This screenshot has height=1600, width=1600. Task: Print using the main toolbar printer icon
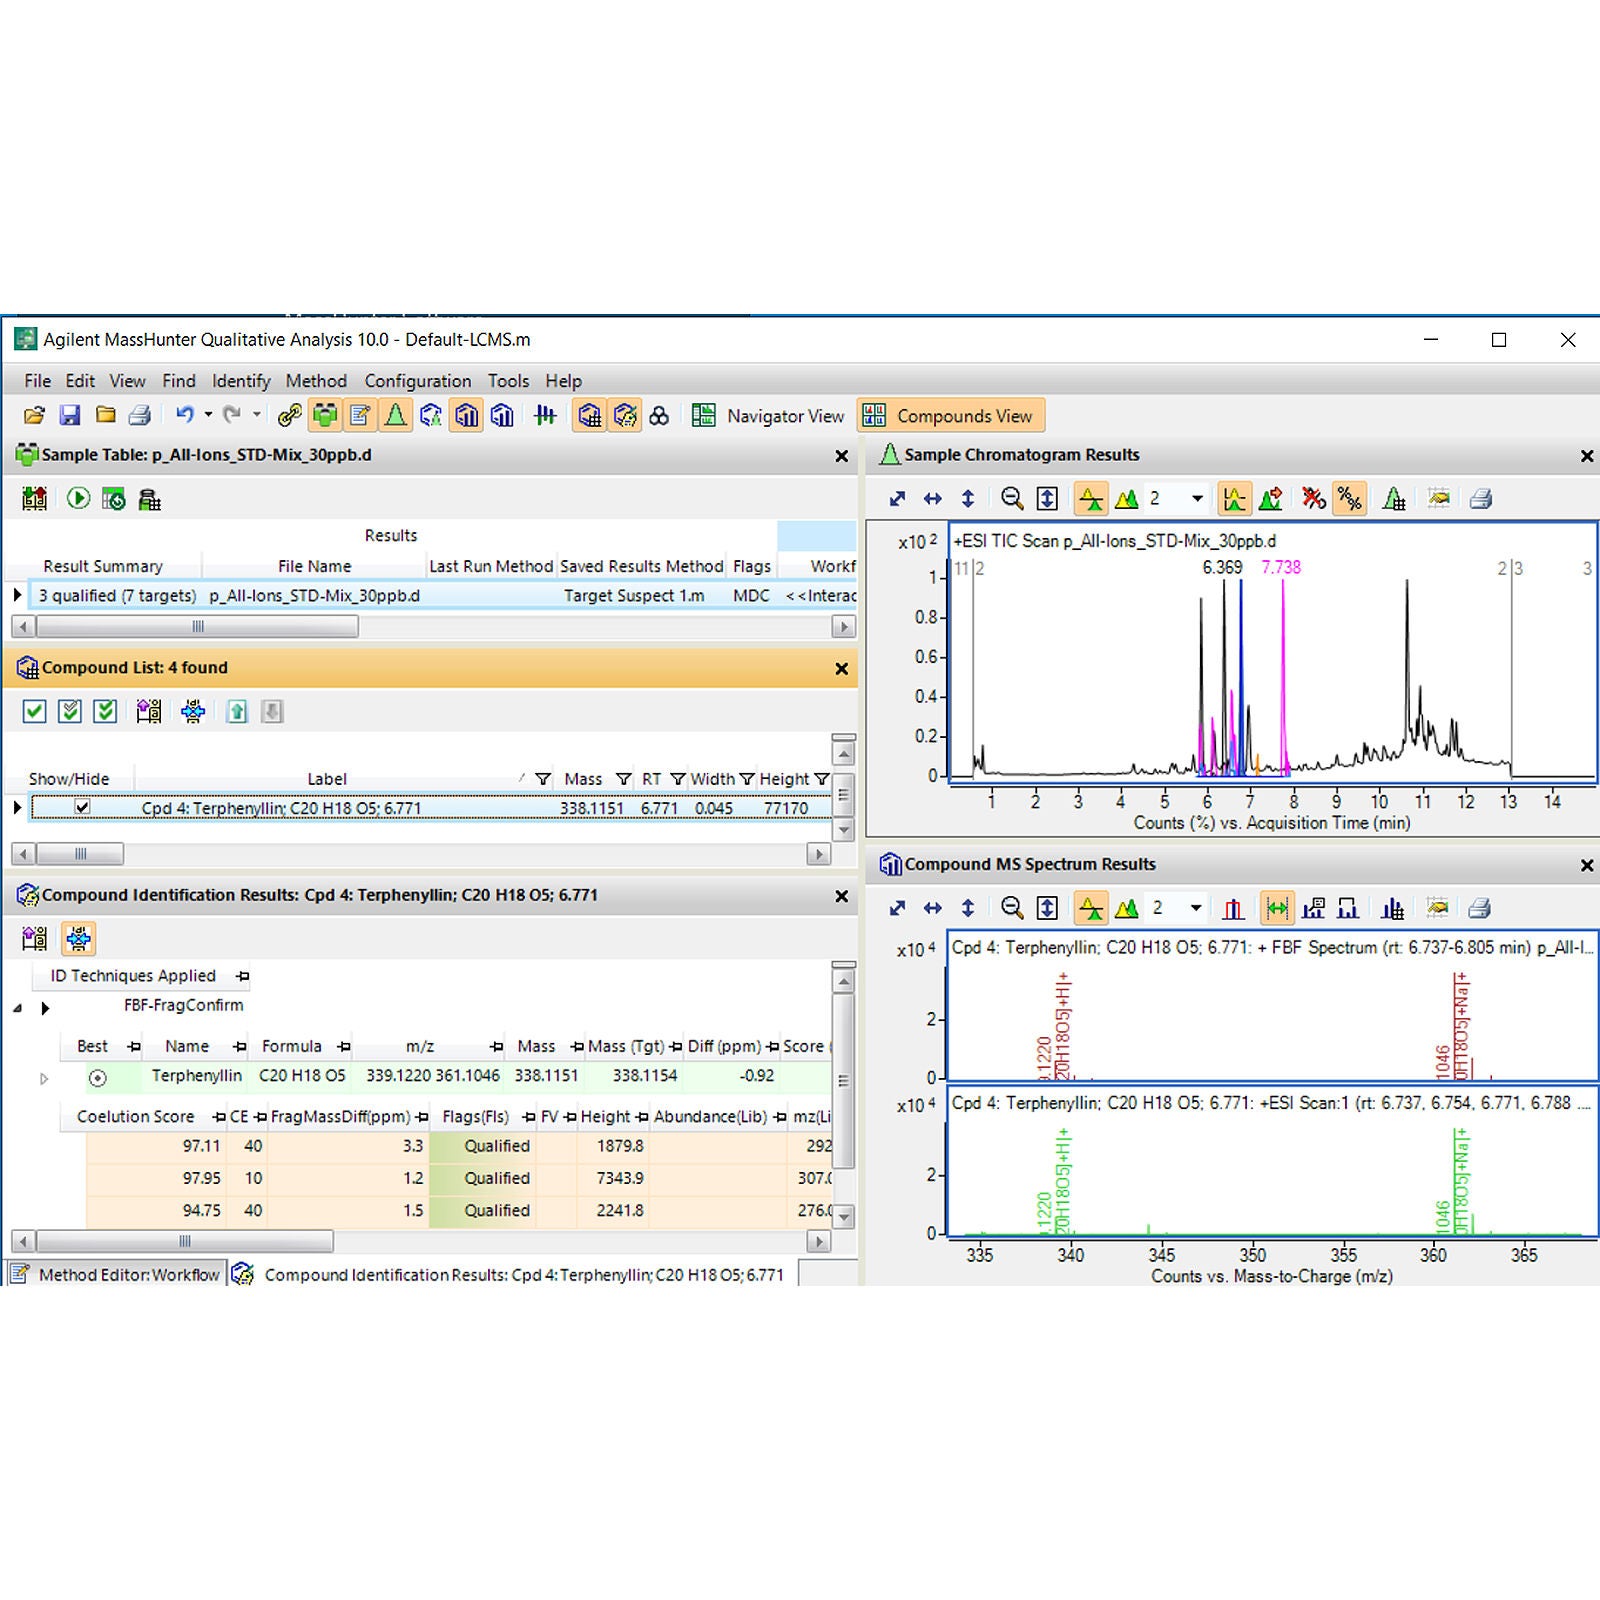140,415
